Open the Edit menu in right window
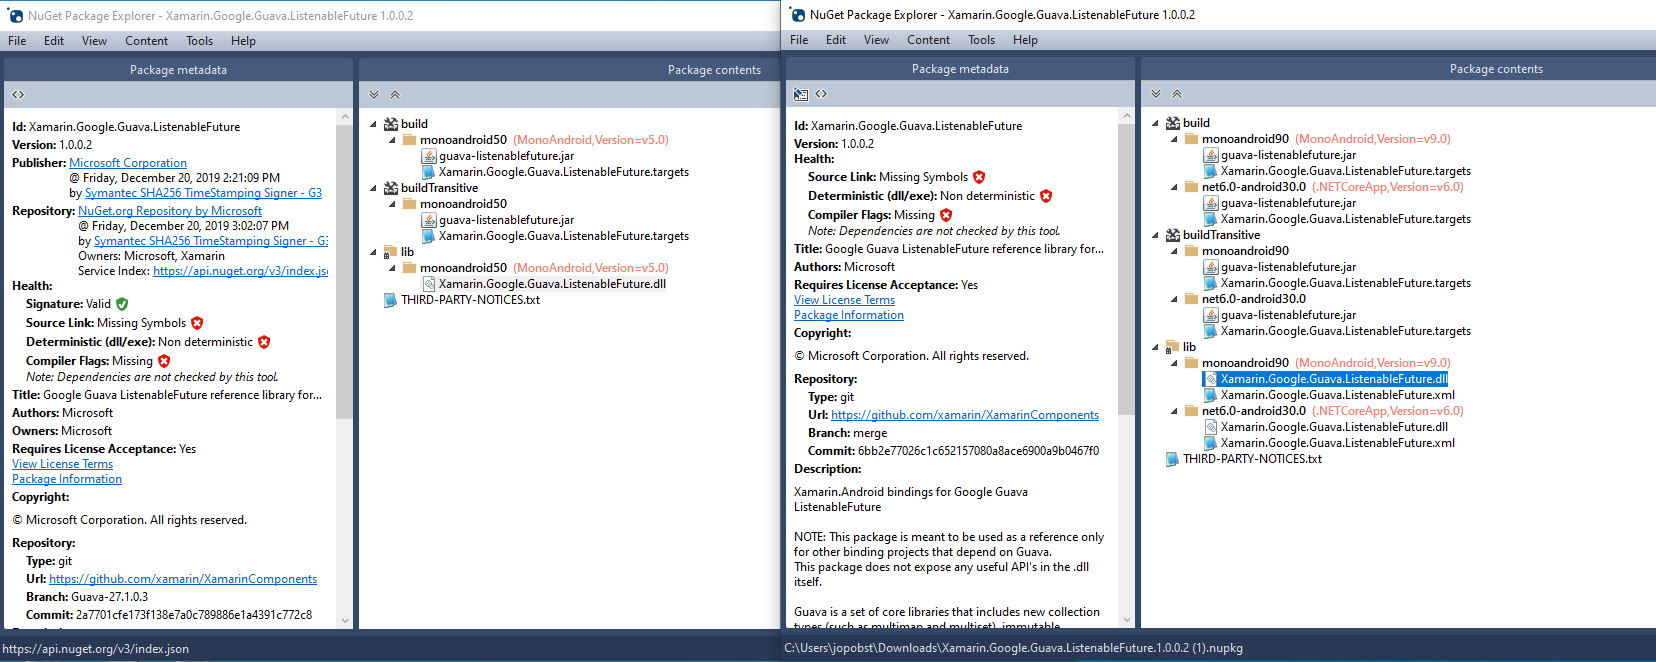Viewport: 1656px width, 662px height. 836,40
